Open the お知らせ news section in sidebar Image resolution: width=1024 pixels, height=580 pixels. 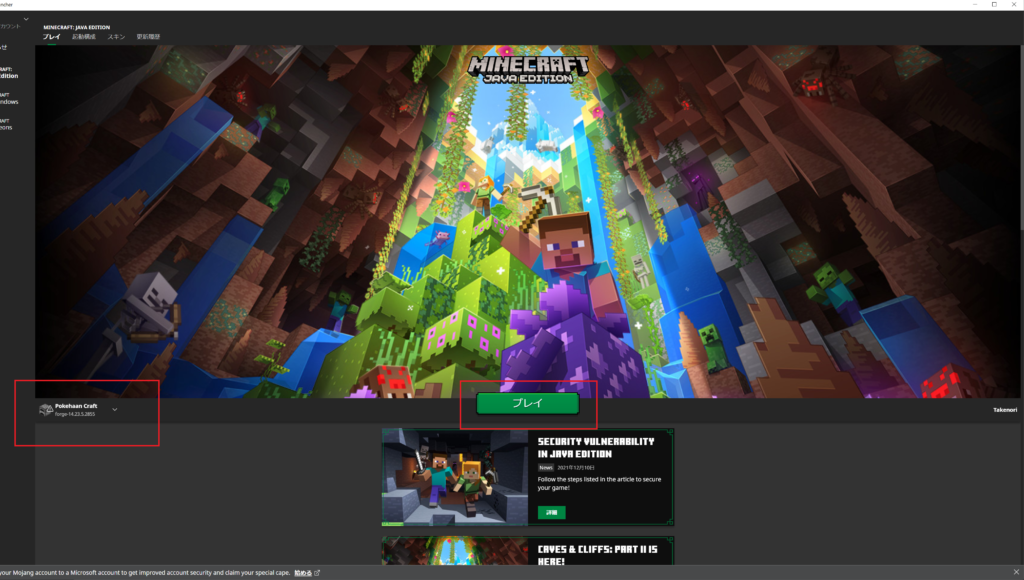coord(6,47)
